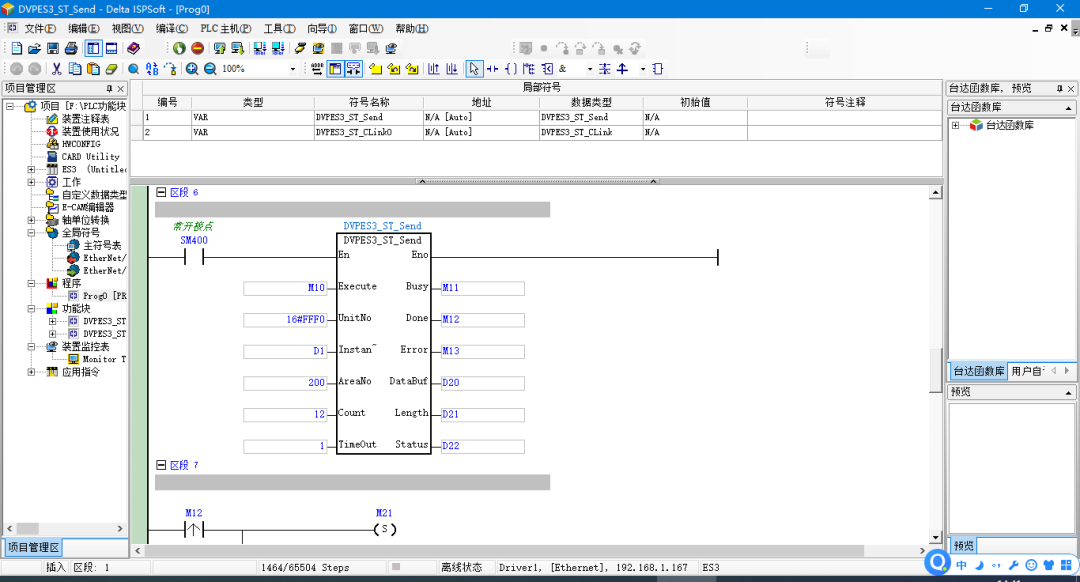Click the M21 set coil
Screen dimensions: 1080x582
pos(384,529)
